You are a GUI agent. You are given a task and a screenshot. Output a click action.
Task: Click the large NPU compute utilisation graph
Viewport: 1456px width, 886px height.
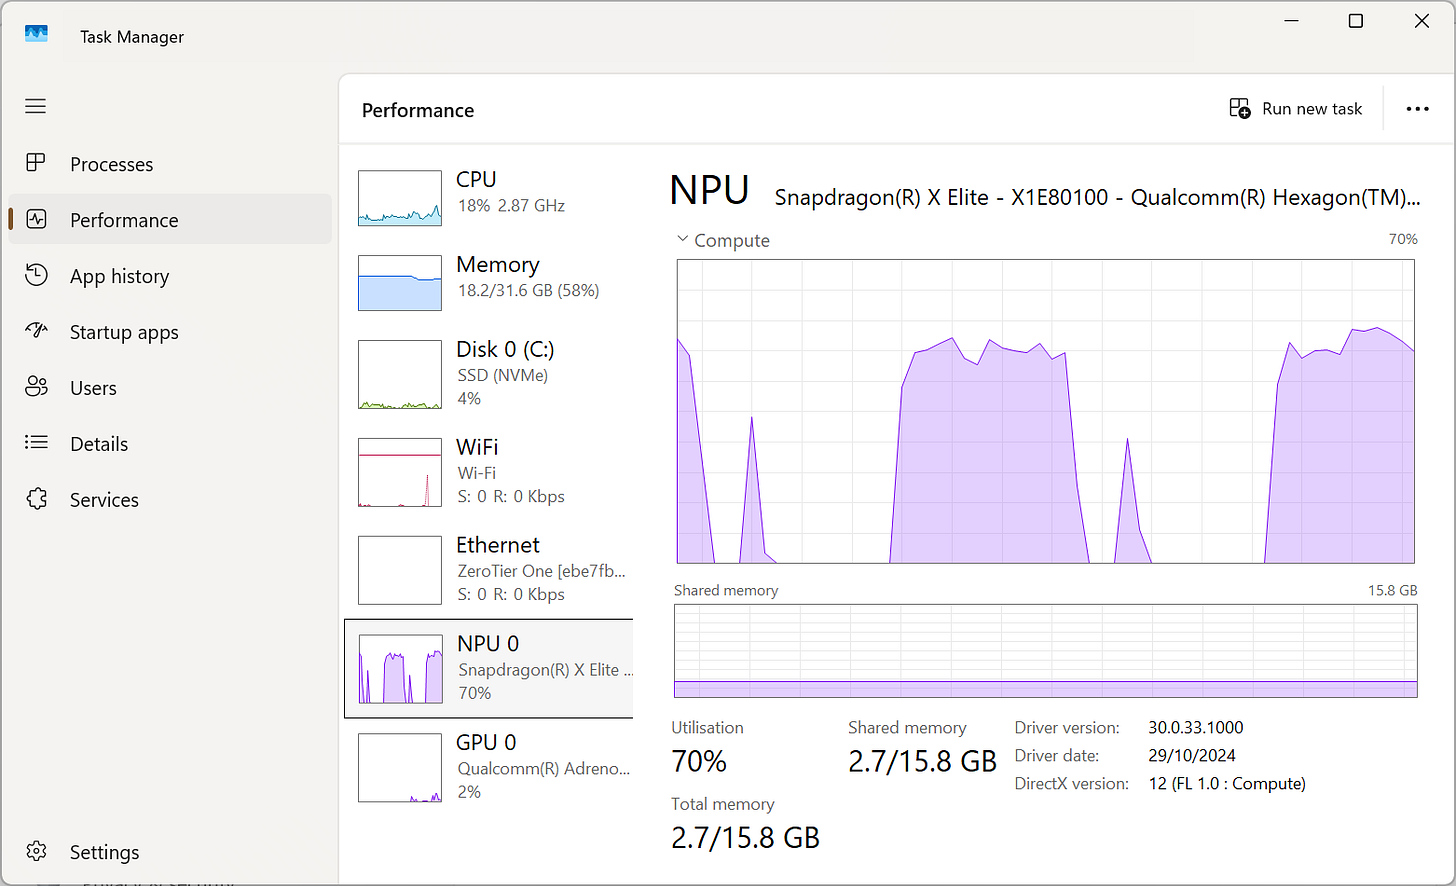(1045, 411)
